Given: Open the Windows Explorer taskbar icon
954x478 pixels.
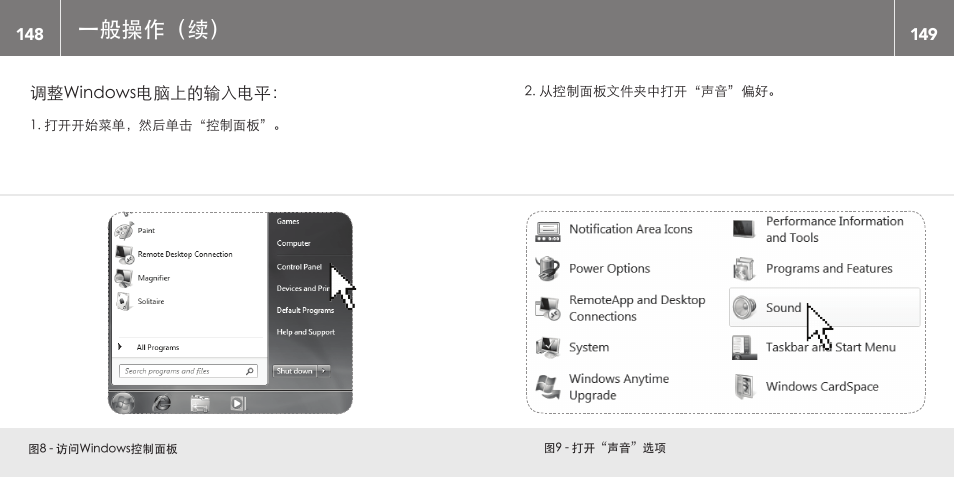Looking at the screenshot, I should click(200, 403).
